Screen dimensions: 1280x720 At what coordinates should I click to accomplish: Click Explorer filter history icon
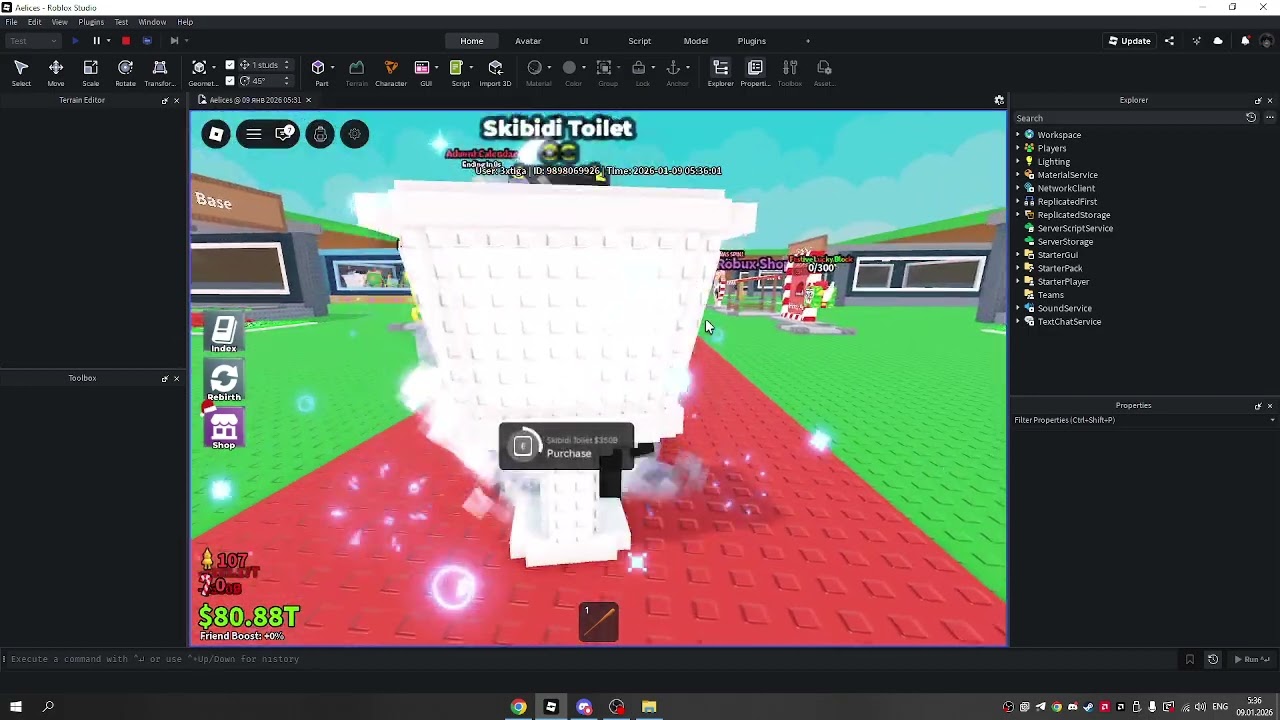point(1251,118)
